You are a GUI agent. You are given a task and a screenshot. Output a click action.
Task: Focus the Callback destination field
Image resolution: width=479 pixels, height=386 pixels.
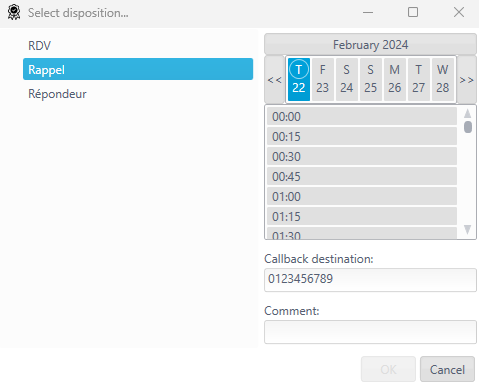click(x=370, y=280)
